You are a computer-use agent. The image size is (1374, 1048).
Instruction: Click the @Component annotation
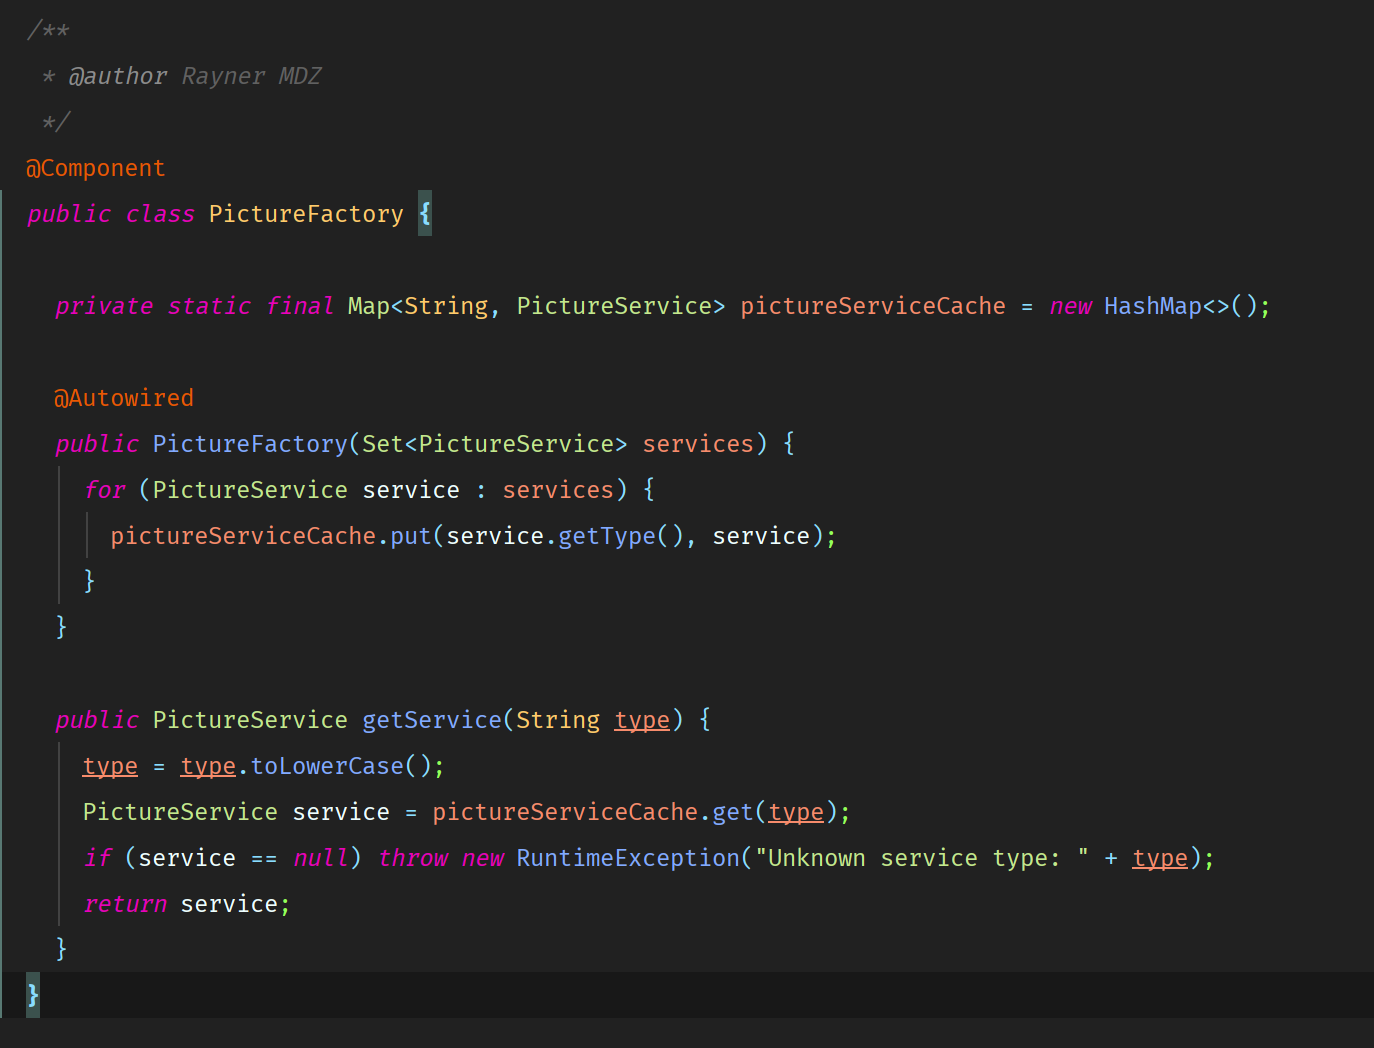click(x=96, y=168)
